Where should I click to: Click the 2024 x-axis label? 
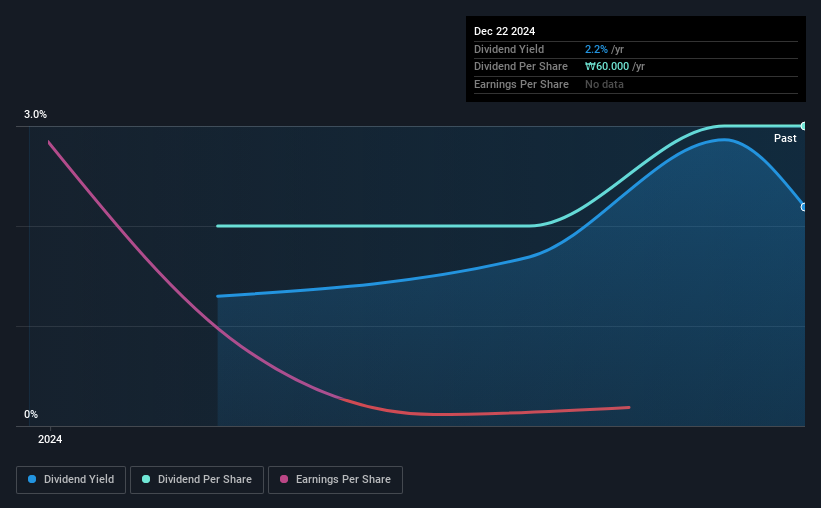click(x=50, y=439)
